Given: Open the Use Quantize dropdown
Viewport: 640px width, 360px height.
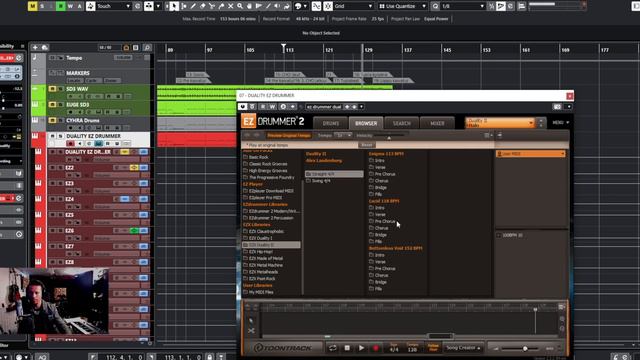Looking at the screenshot, I should tap(402, 6).
